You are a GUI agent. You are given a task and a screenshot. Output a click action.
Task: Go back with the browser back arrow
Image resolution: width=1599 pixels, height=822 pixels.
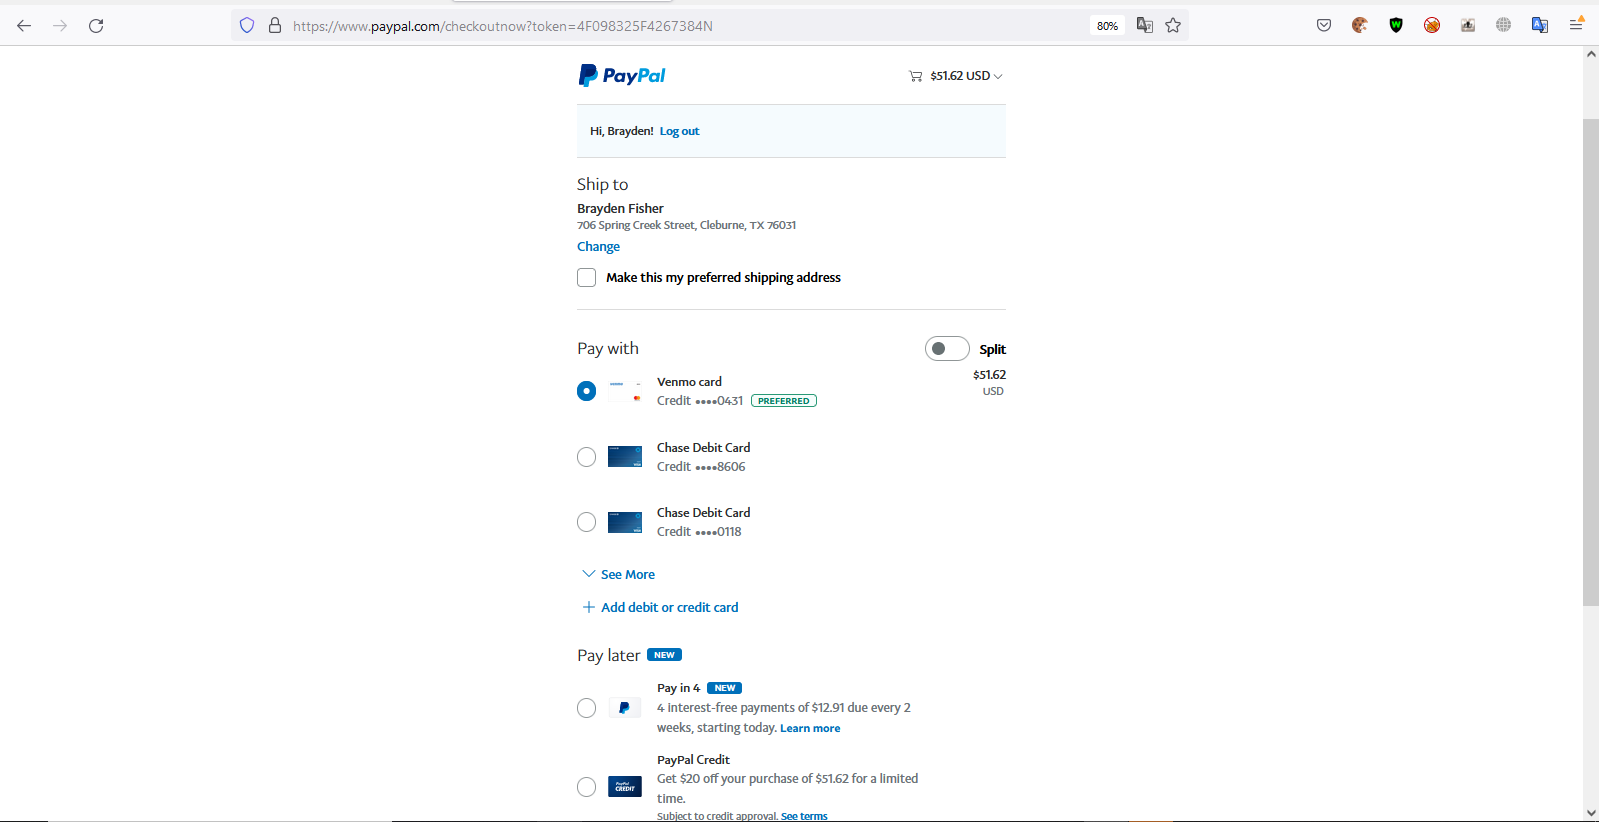(24, 26)
